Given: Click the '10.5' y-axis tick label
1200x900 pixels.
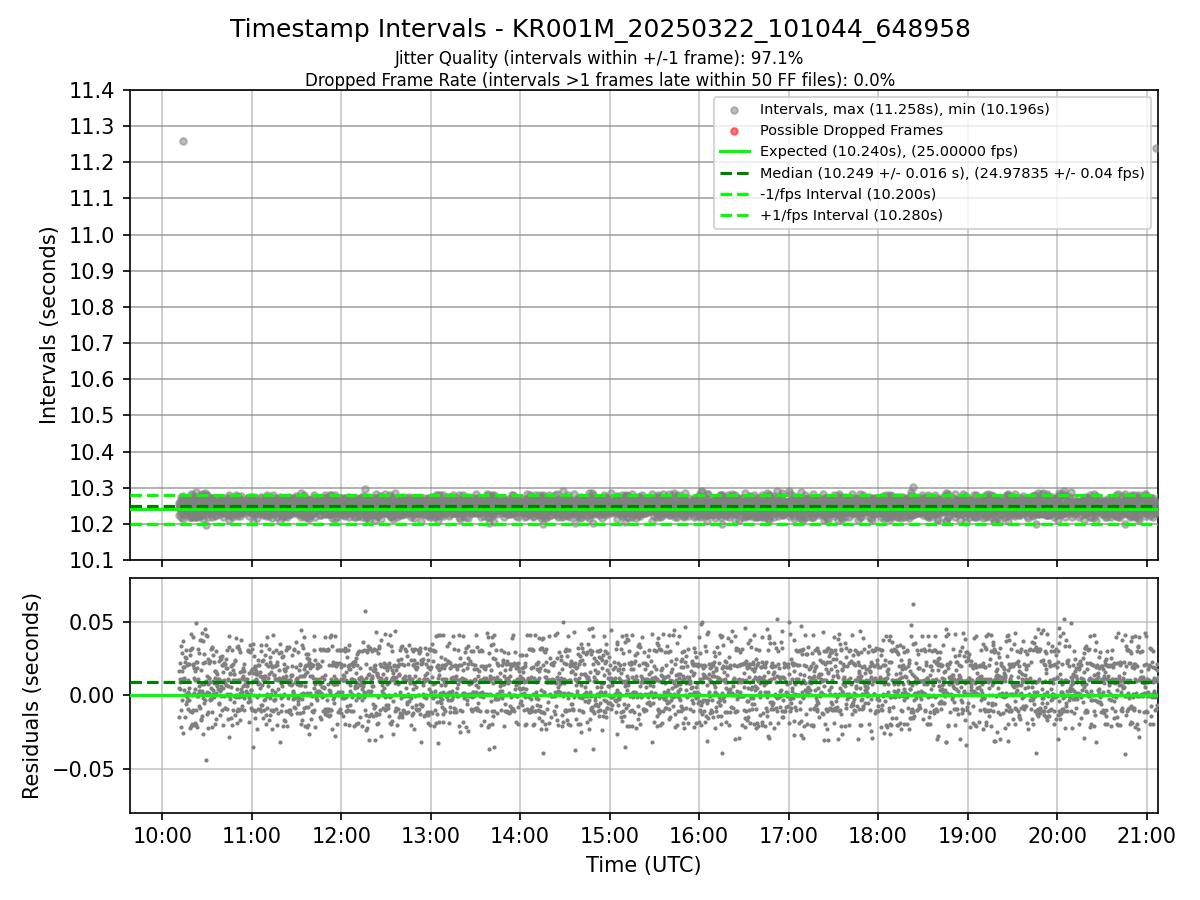Looking at the screenshot, I should (x=91, y=416).
